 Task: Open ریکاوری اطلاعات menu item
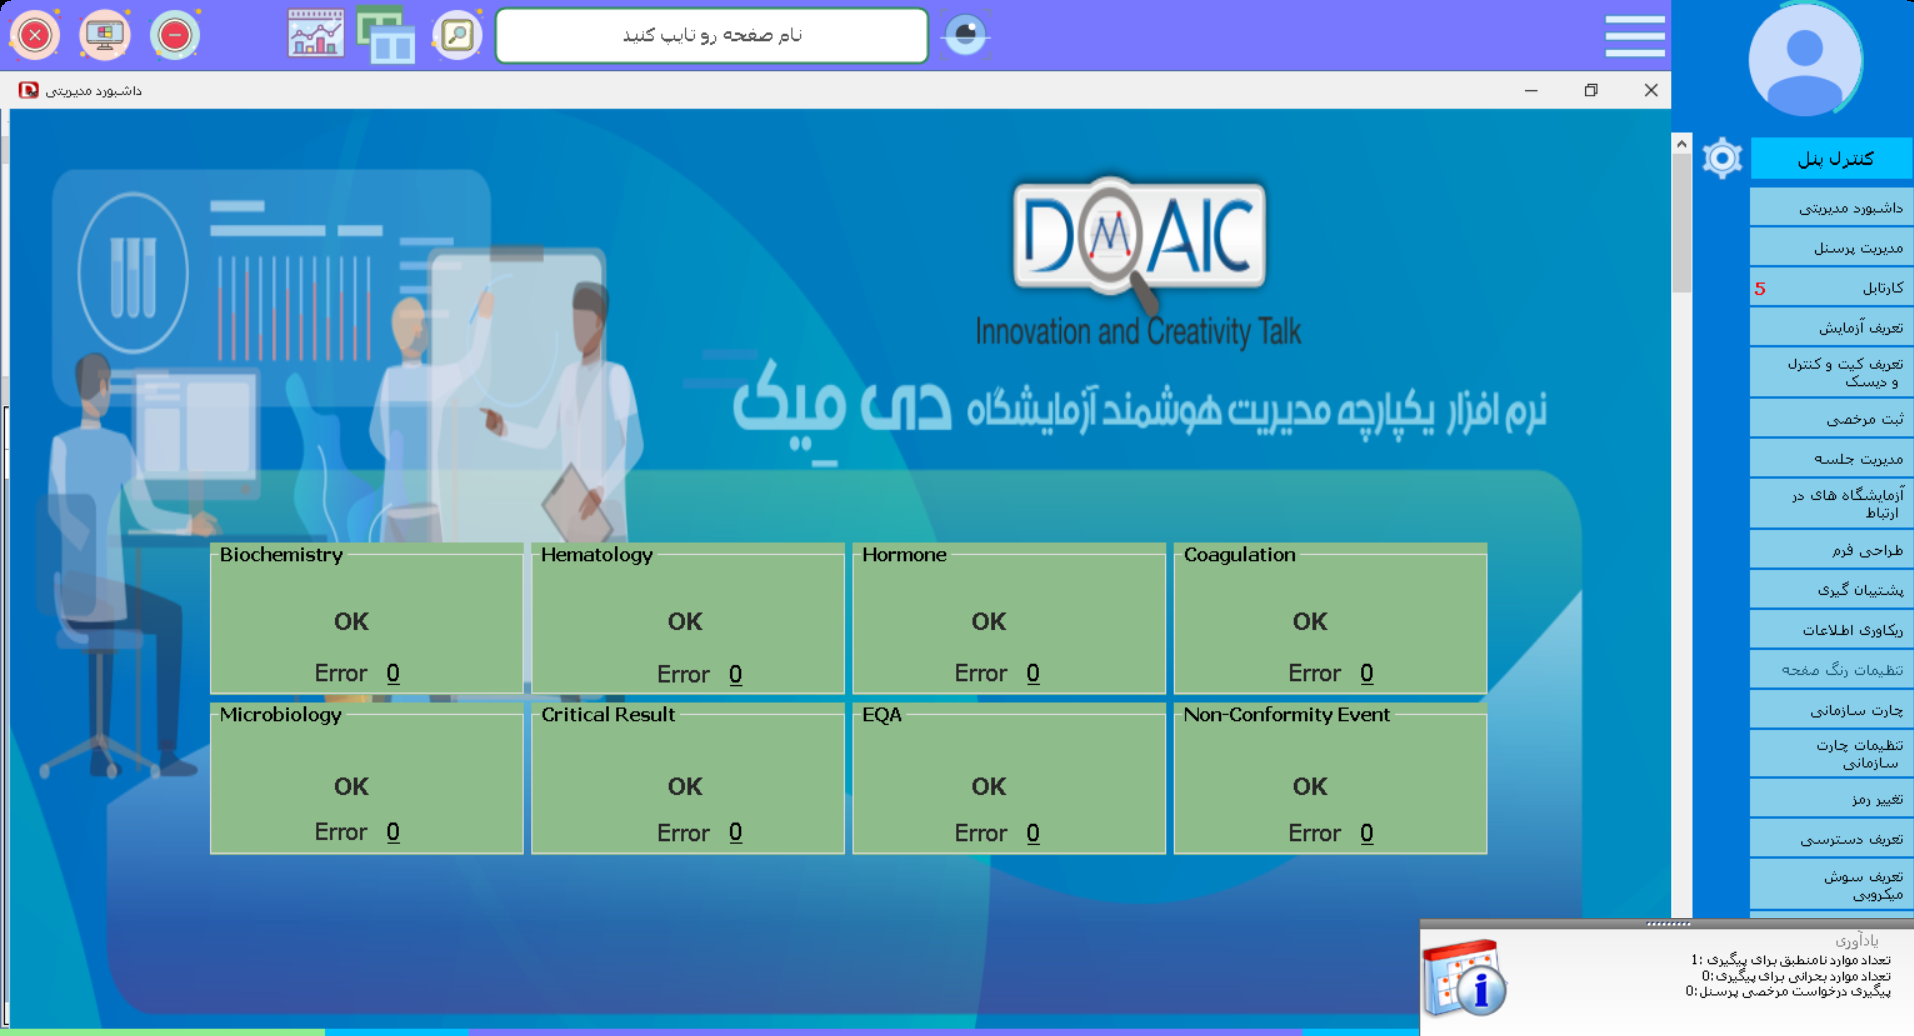click(1831, 630)
